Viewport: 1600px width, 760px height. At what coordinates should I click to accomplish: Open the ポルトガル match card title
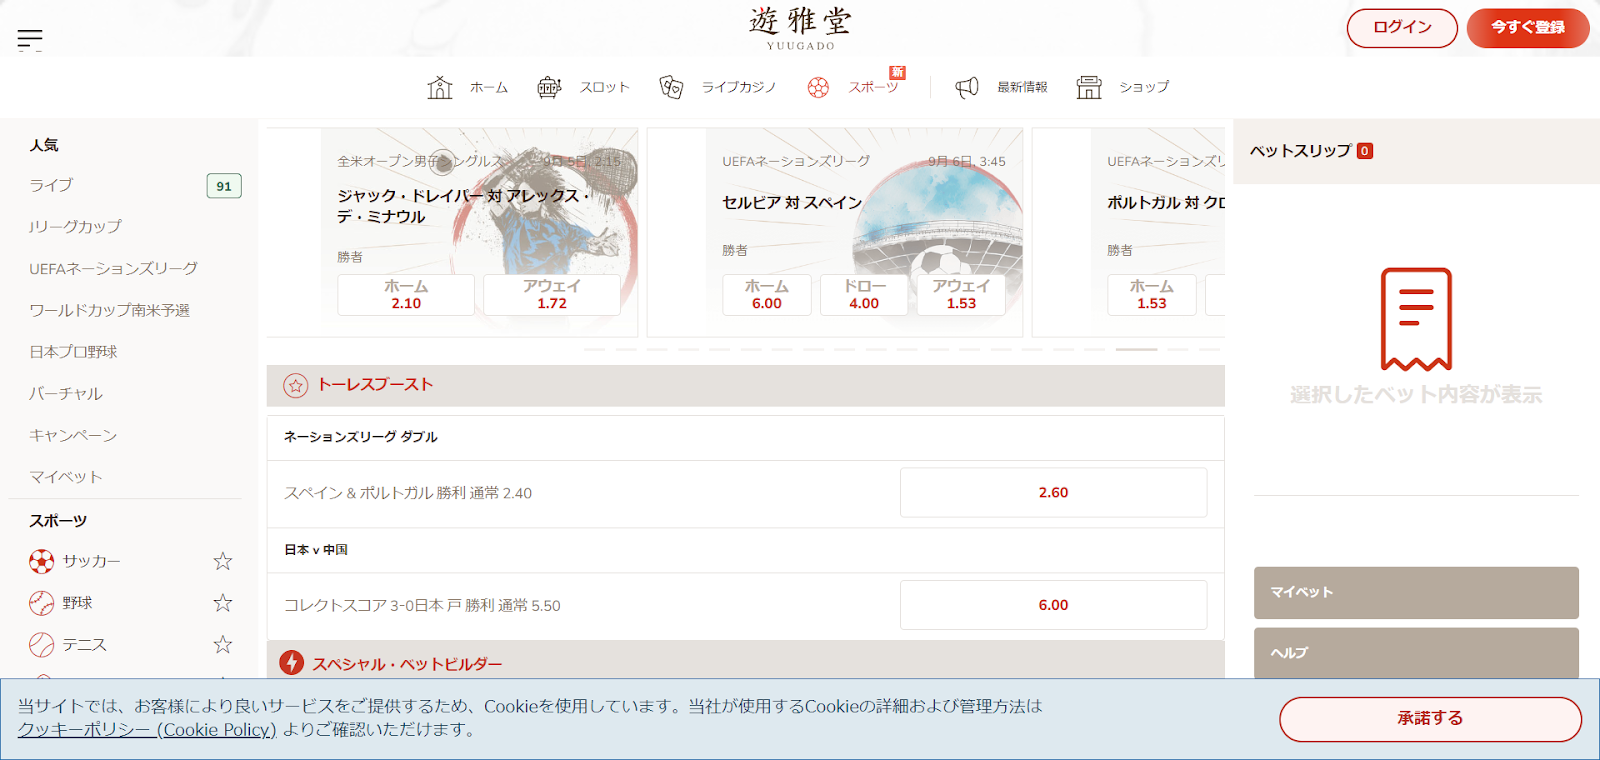click(x=1166, y=203)
